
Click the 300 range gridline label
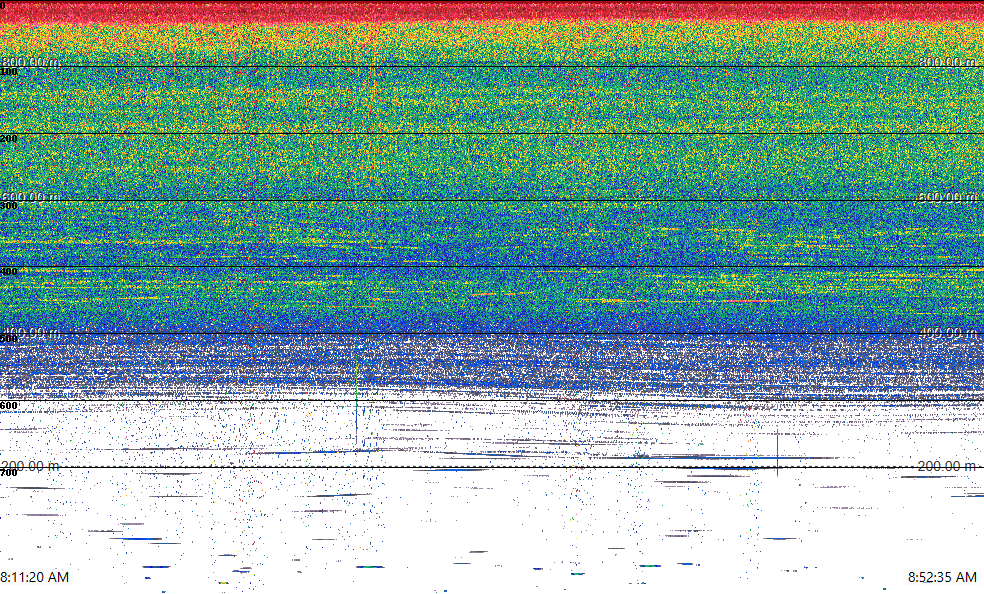[9, 206]
